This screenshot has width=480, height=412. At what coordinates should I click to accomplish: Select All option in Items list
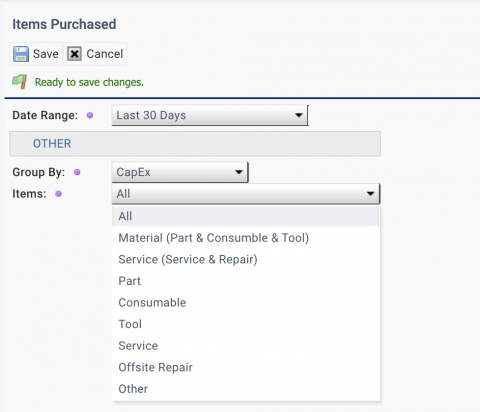(246, 216)
